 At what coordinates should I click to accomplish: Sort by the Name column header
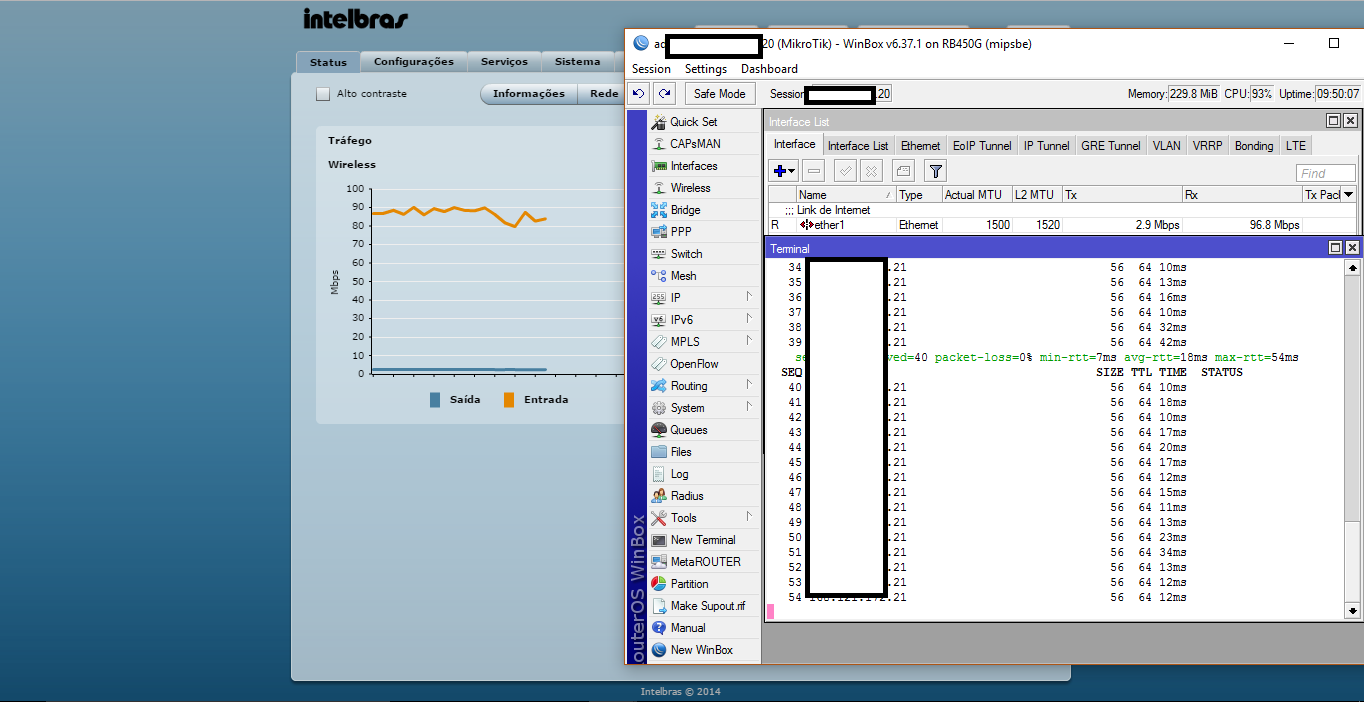pyautogui.click(x=845, y=195)
